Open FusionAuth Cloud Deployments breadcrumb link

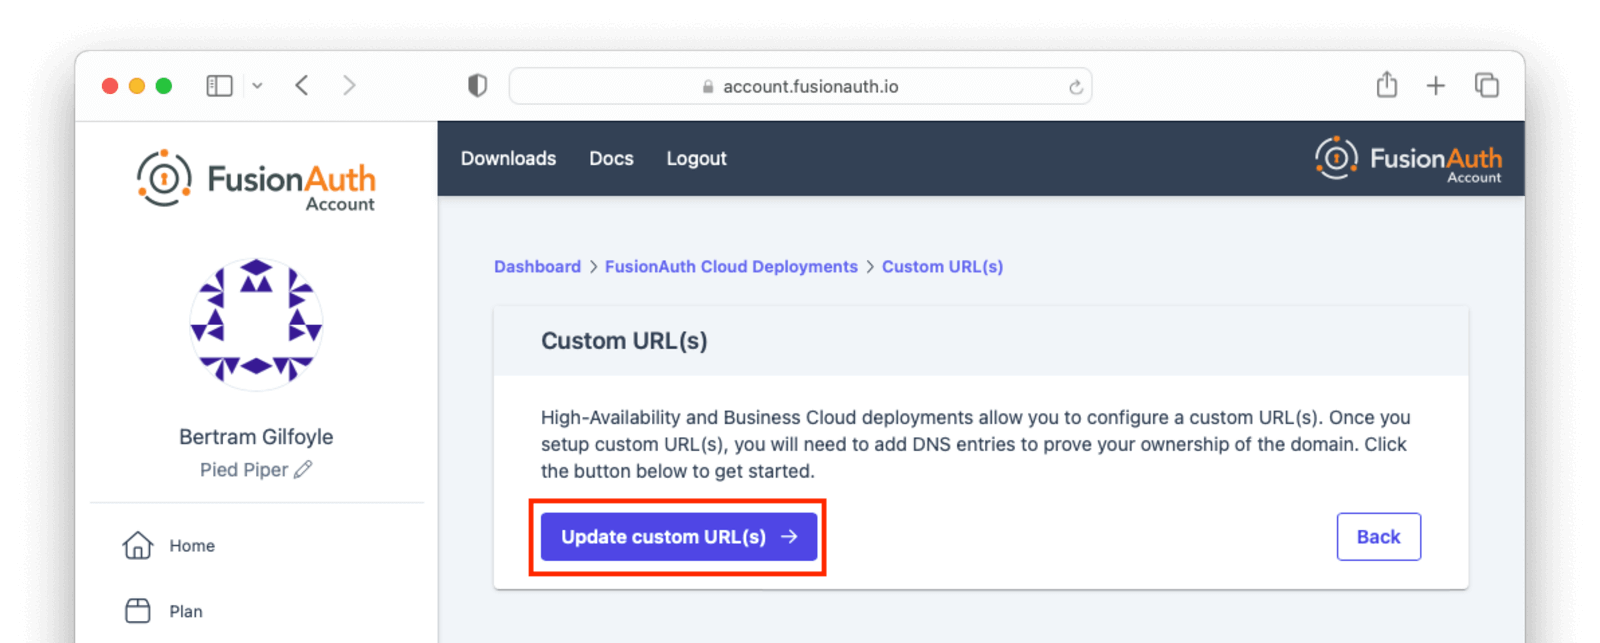(x=731, y=267)
